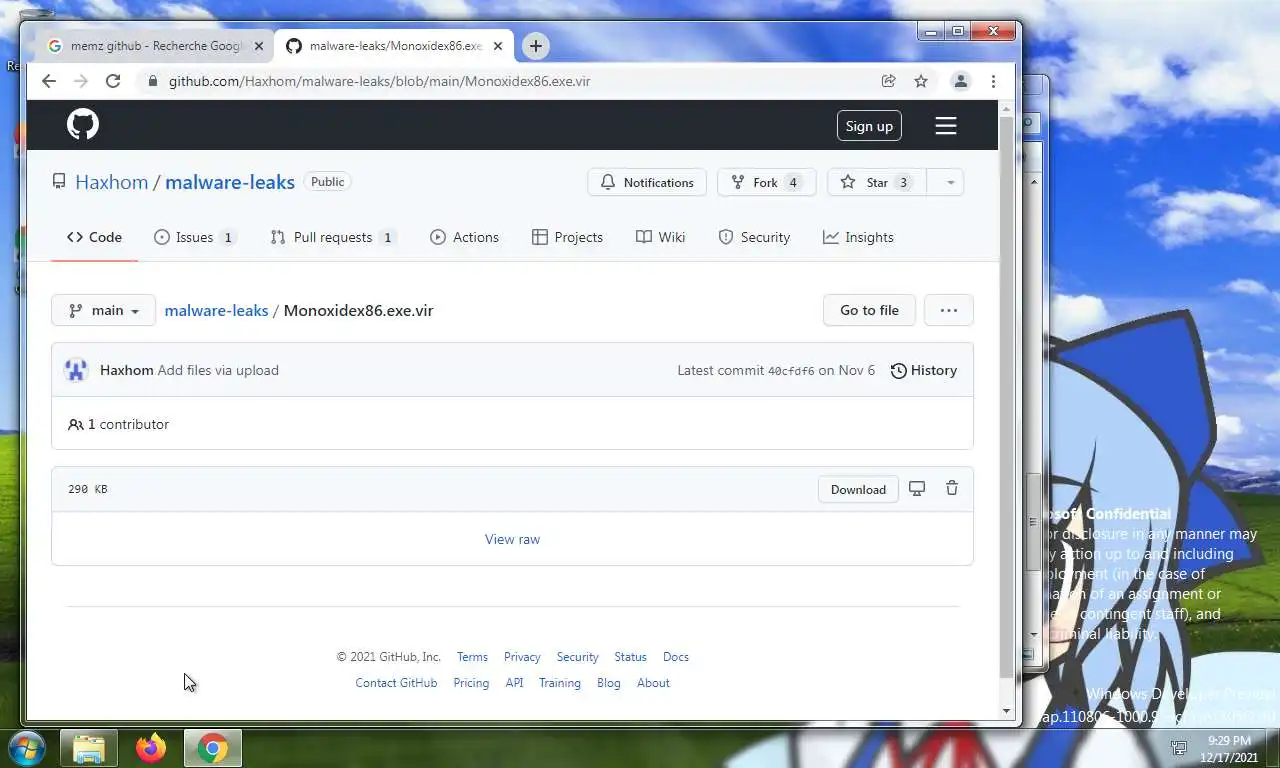This screenshot has width=1280, height=768.
Task: Open Chrome three-dot menu
Action: (993, 81)
